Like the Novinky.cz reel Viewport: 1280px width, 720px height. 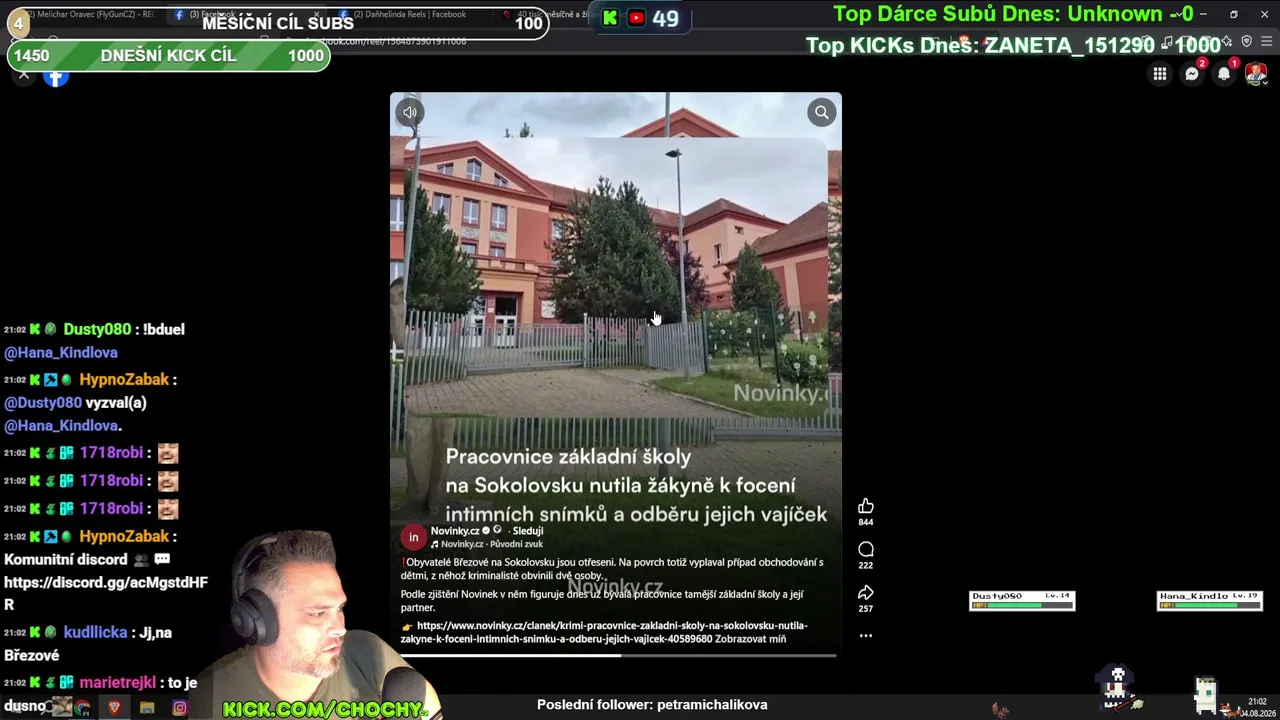(866, 506)
